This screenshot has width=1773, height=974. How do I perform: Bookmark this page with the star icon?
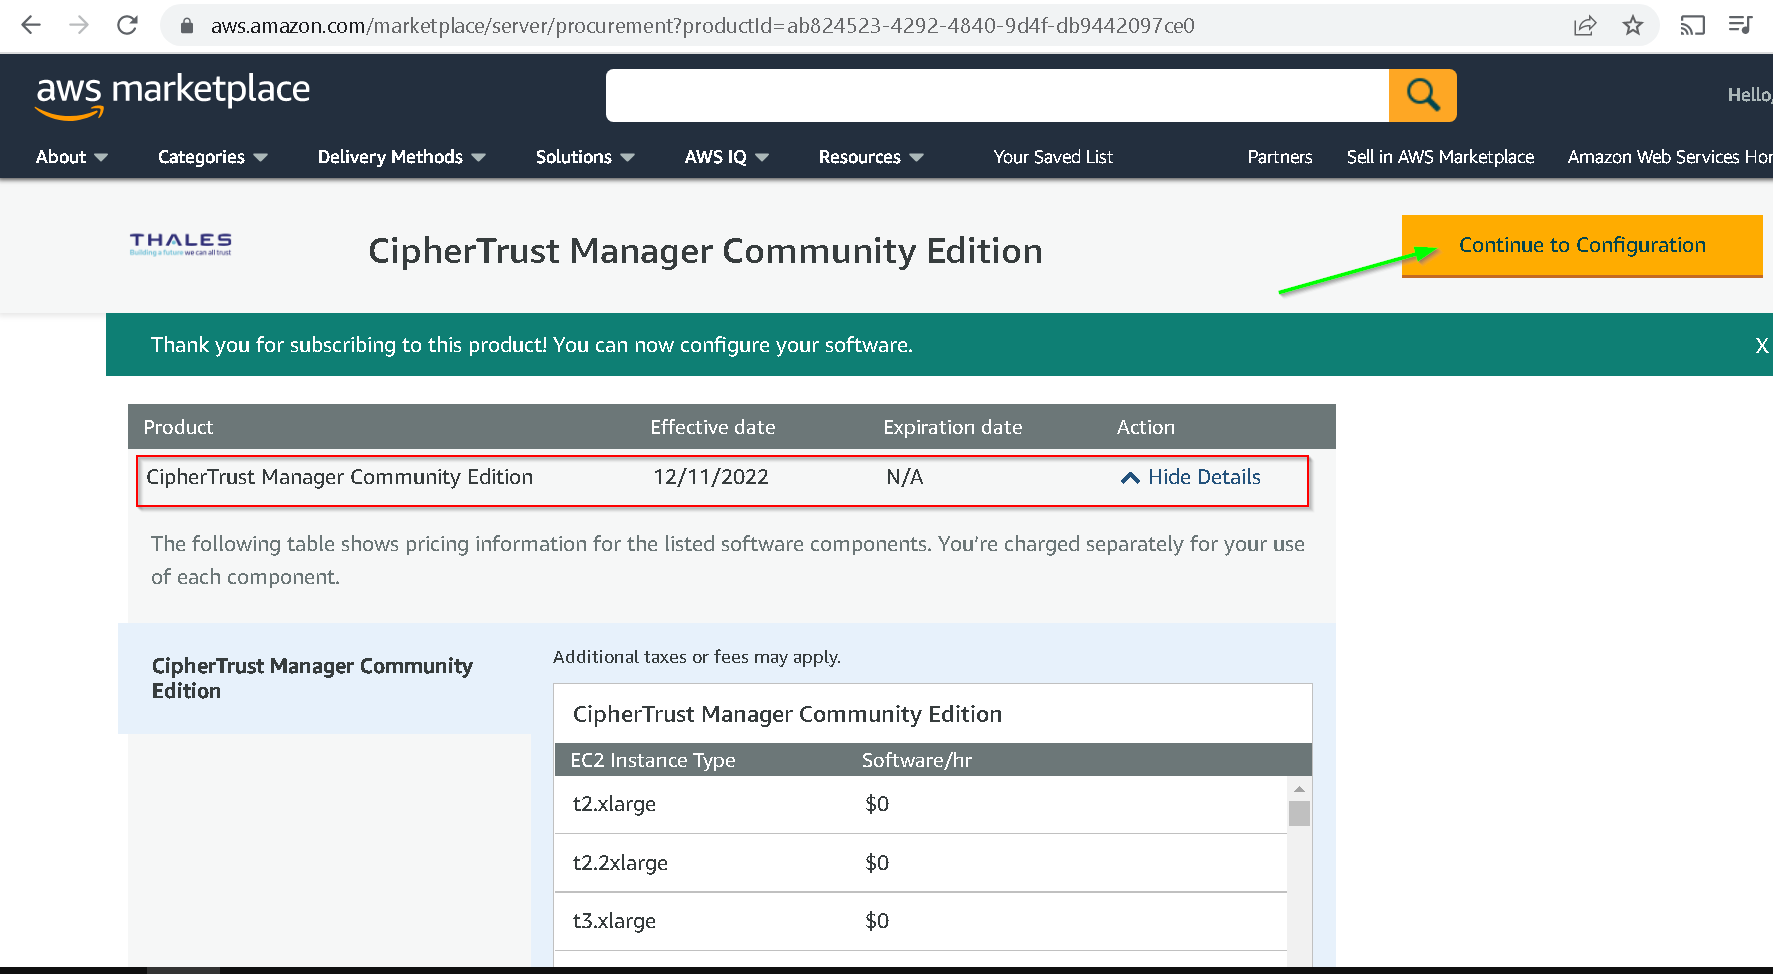pos(1633,26)
